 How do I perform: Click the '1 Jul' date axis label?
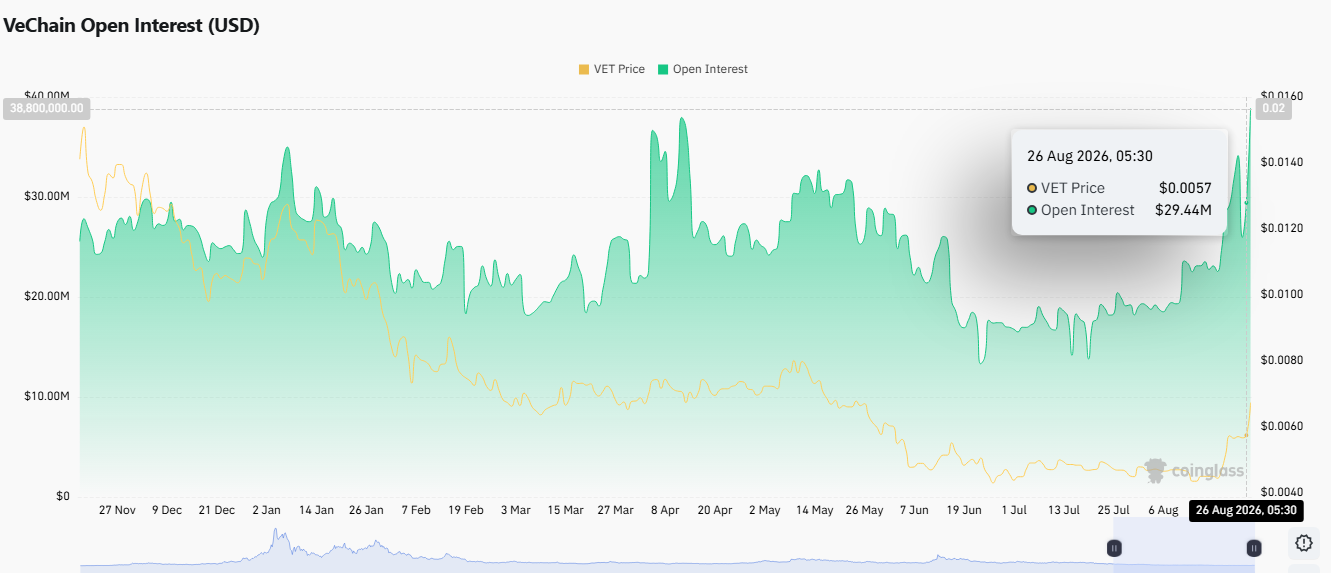[x=1014, y=510]
